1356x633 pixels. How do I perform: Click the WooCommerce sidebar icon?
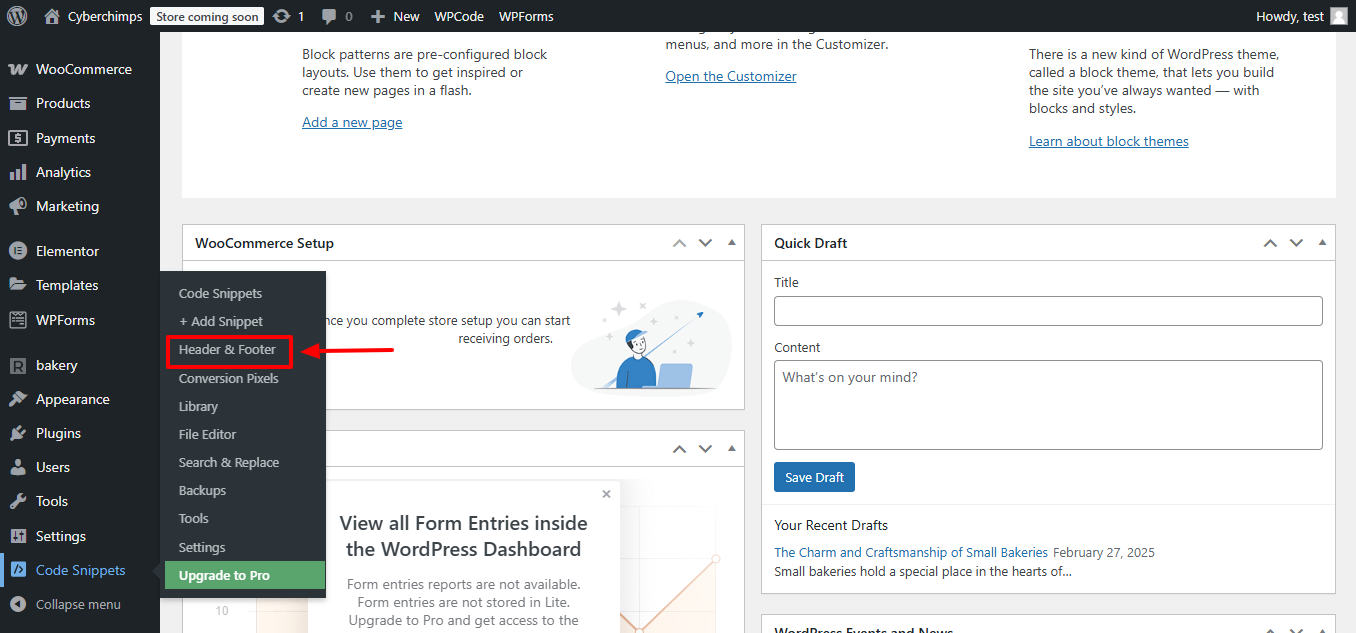coord(17,69)
